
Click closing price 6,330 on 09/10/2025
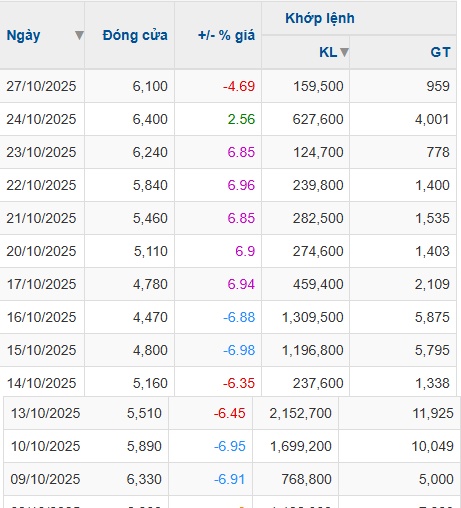click(144, 479)
